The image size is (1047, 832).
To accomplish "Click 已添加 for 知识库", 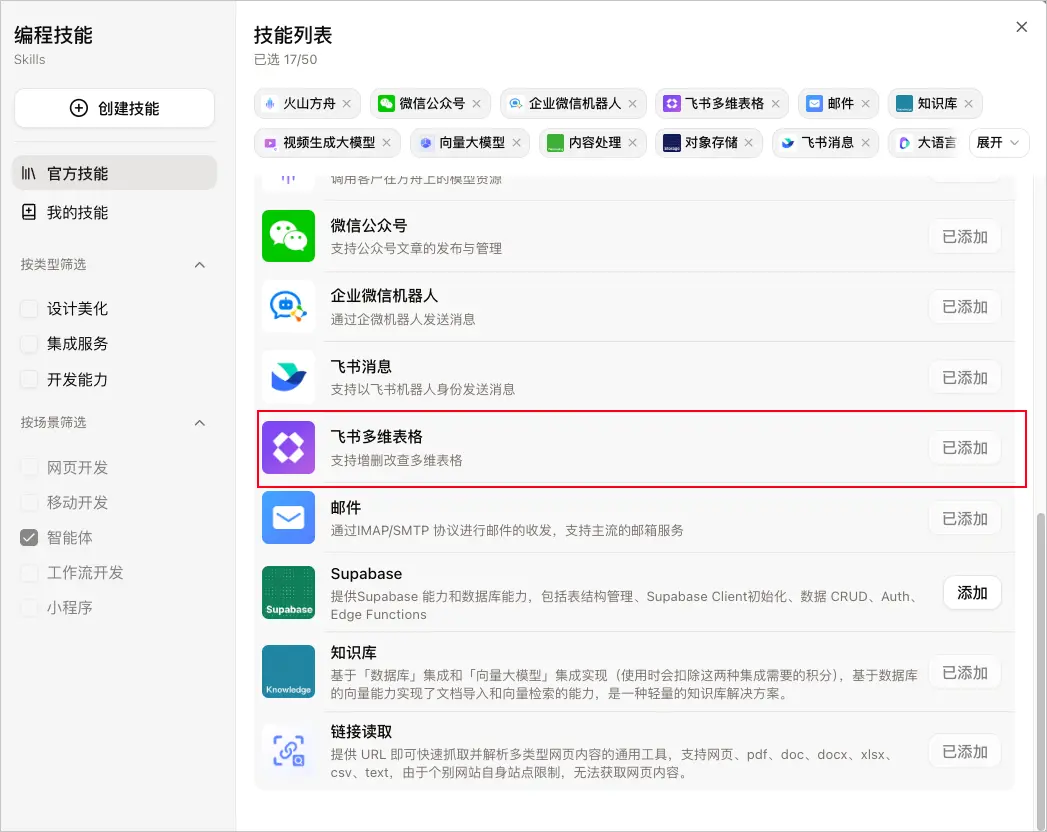I will click(x=965, y=672).
